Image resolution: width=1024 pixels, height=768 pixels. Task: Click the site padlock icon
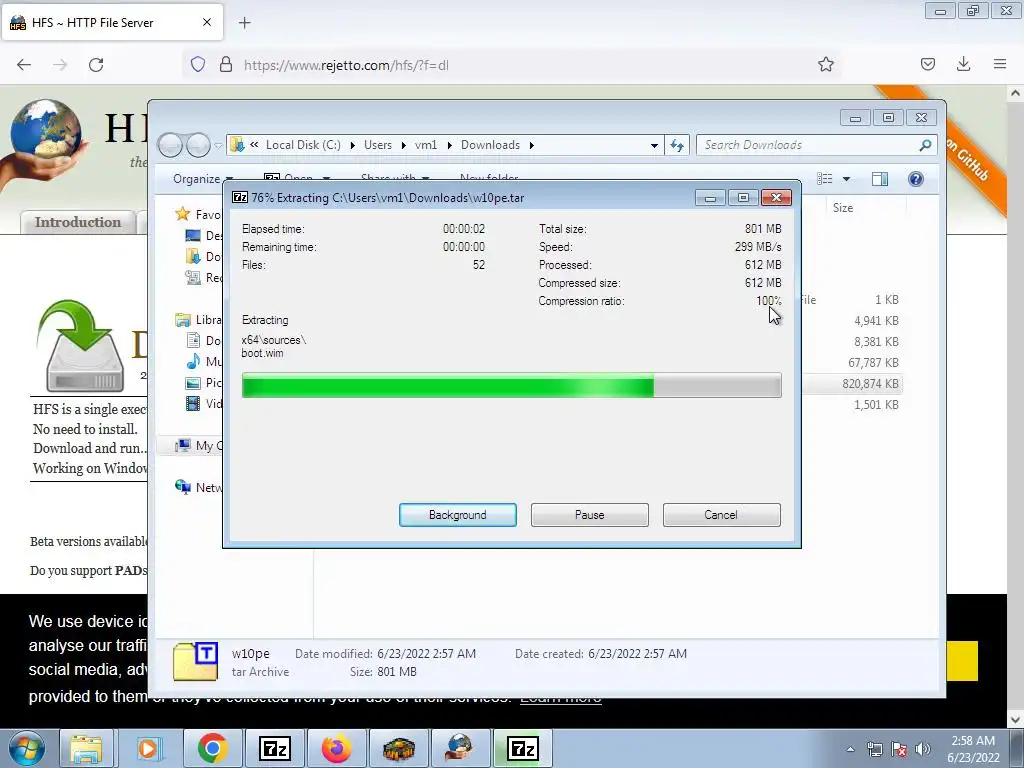tap(226, 65)
